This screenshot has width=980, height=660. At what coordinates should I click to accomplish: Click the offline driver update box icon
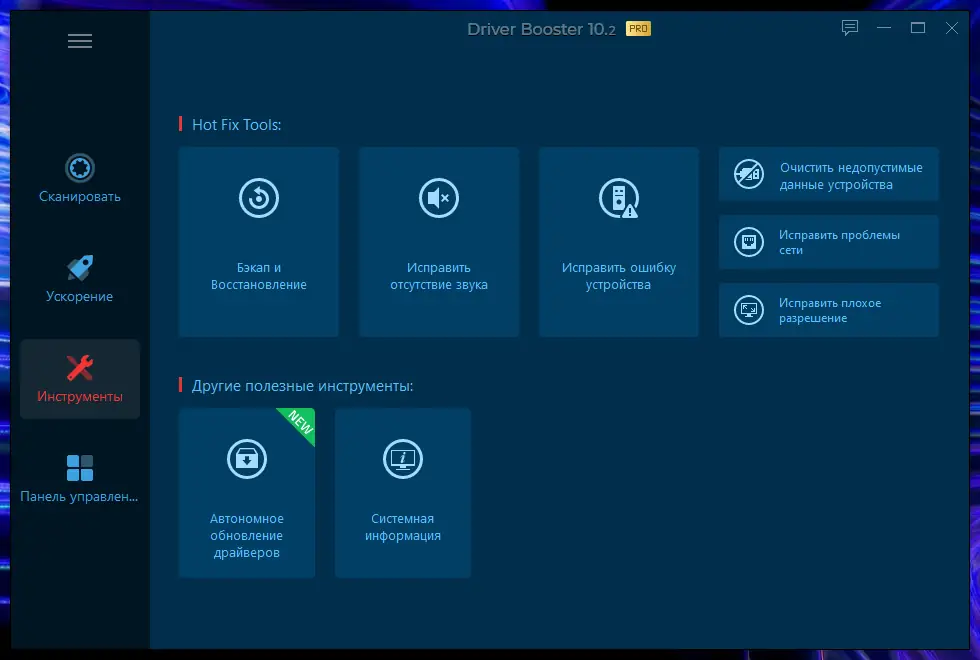pyautogui.click(x=247, y=459)
